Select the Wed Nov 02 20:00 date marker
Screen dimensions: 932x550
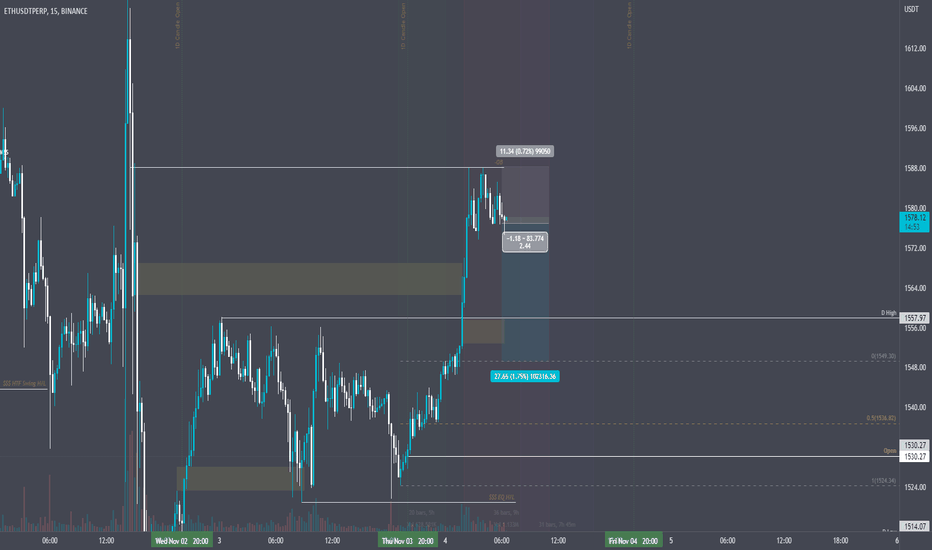point(182,540)
